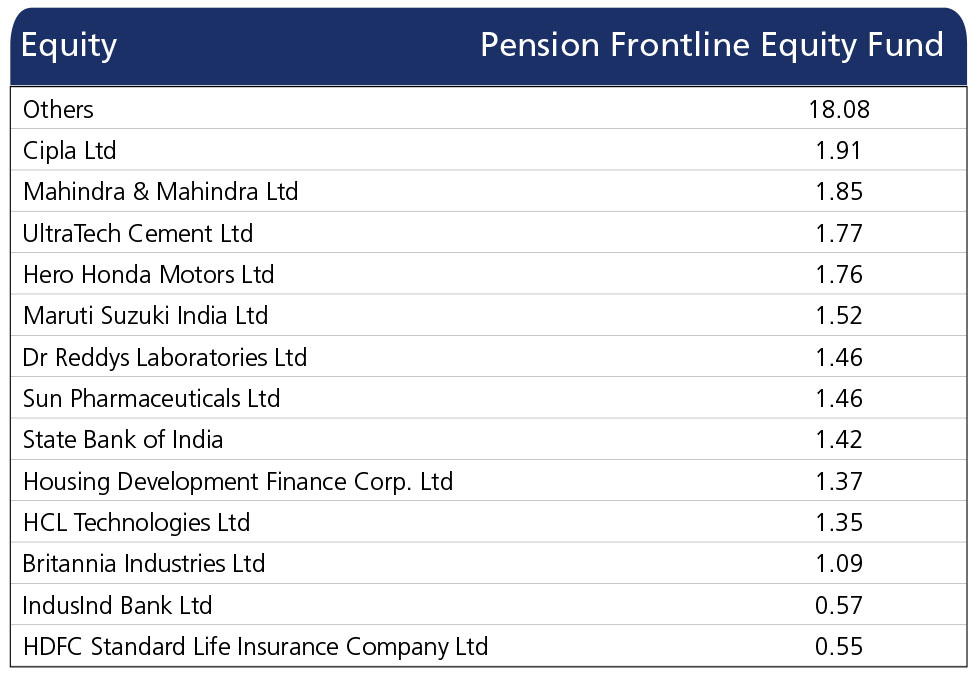Click the UltraTech Cement Ltd row
975x680 pixels.
click(x=489, y=232)
